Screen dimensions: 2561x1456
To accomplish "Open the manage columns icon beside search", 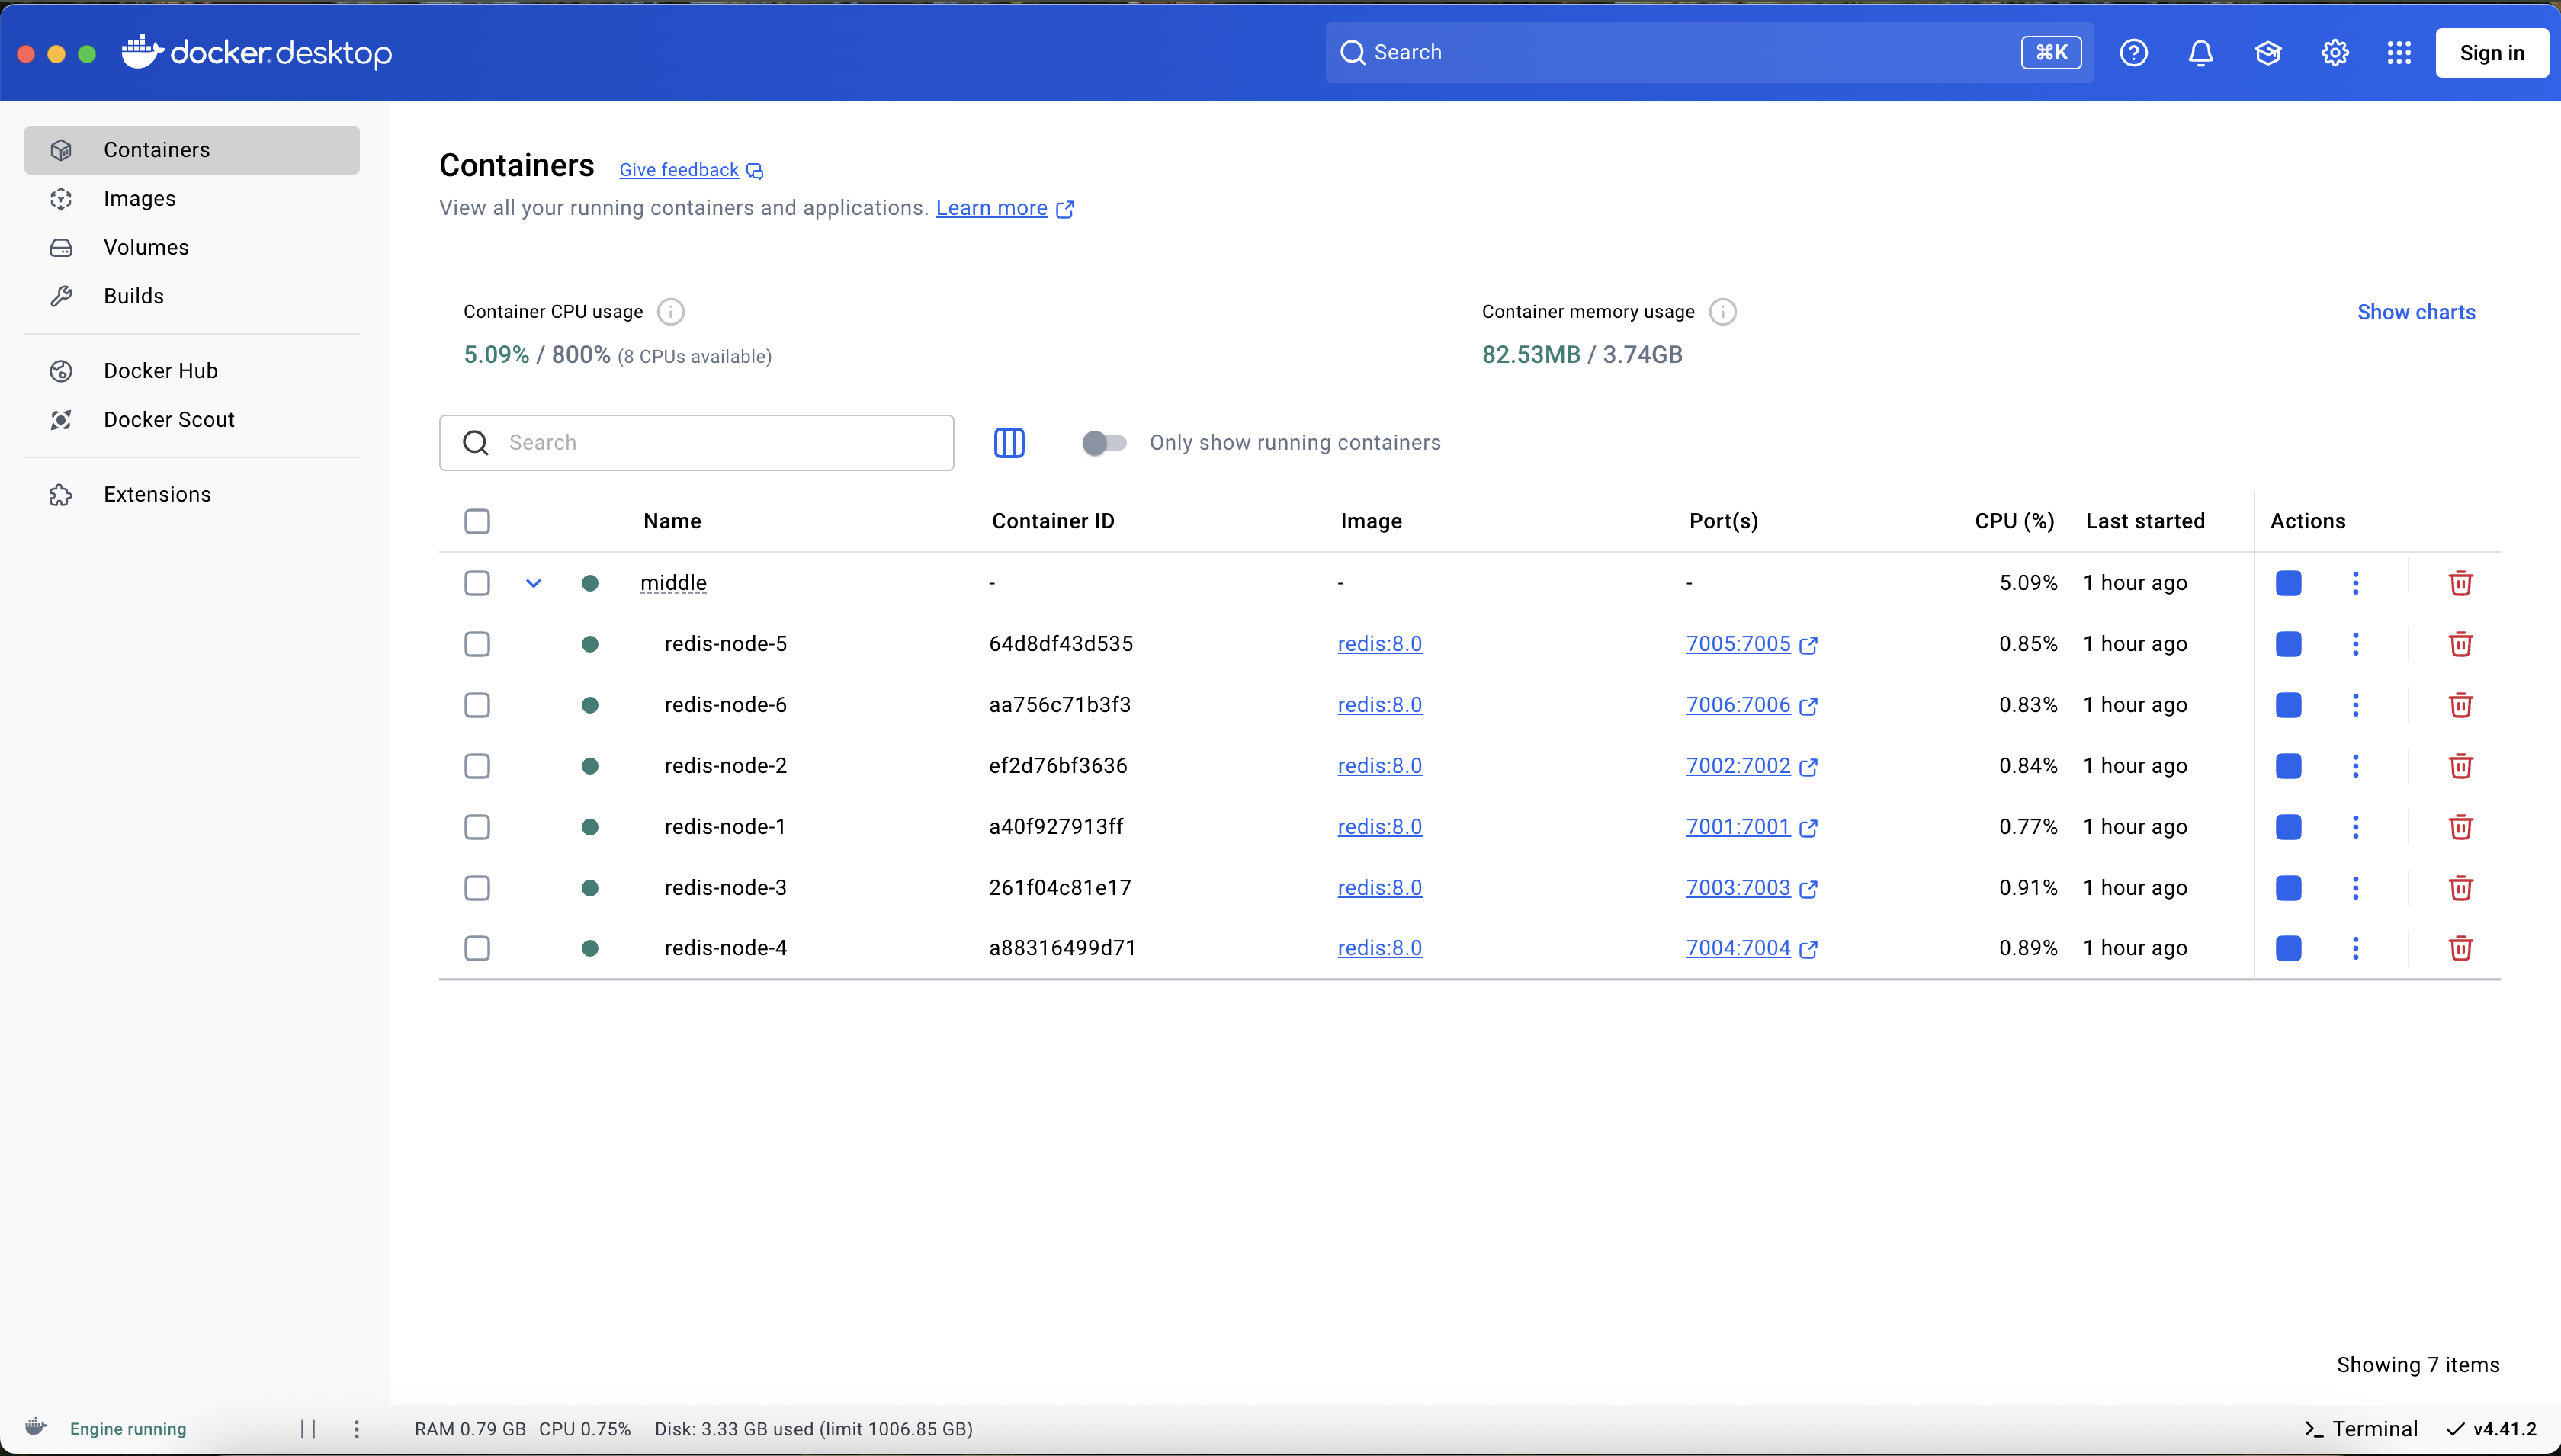I will click(x=1009, y=443).
